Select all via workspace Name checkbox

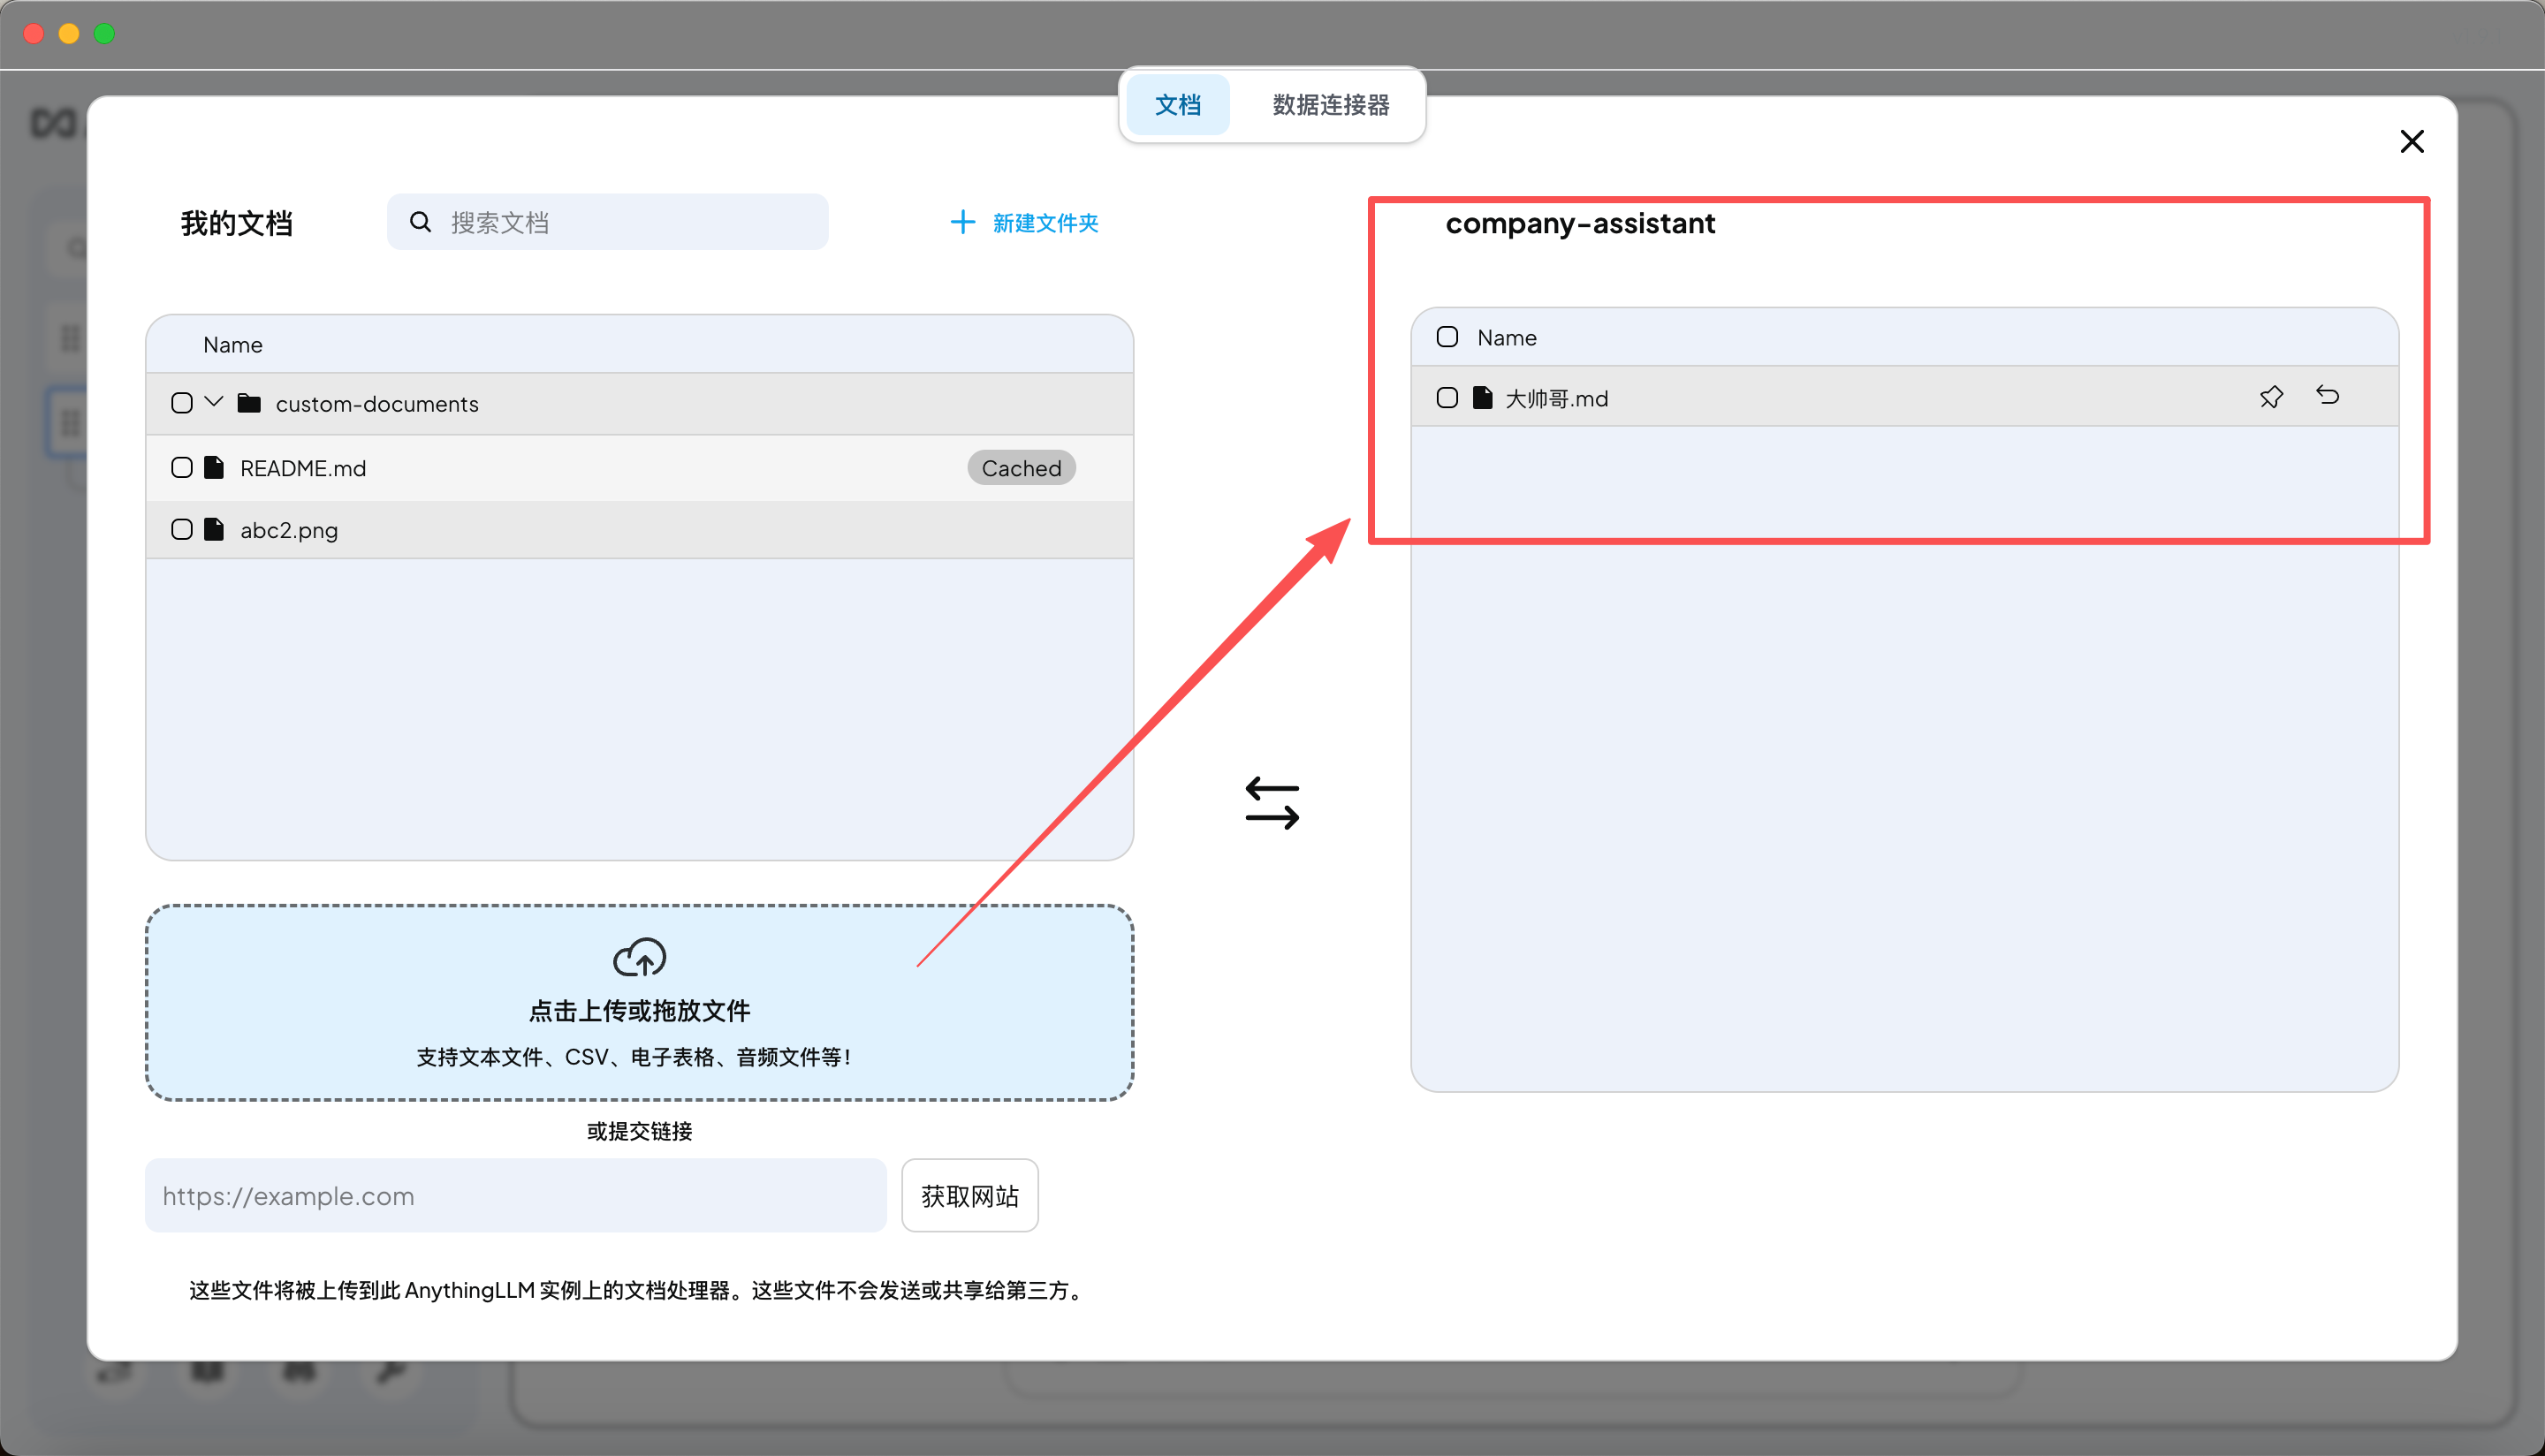(x=1446, y=337)
